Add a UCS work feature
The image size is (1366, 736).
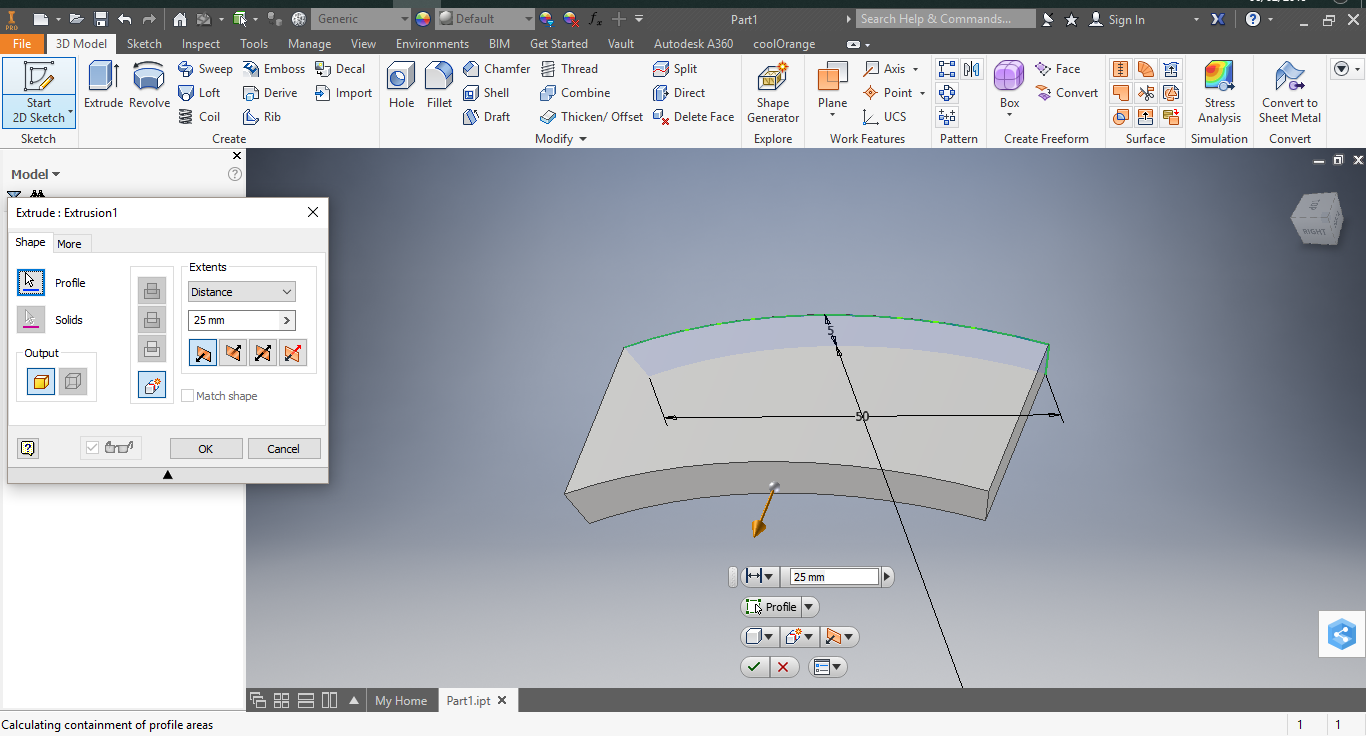tap(884, 117)
